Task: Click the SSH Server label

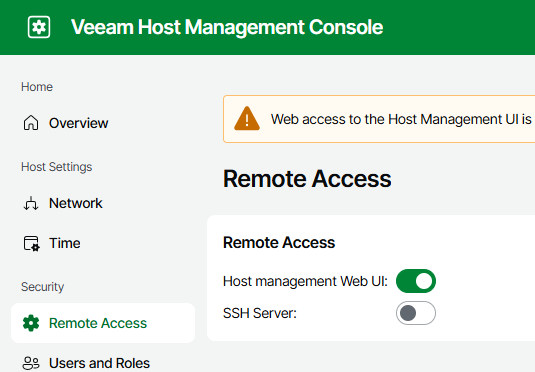Action: click(x=260, y=313)
